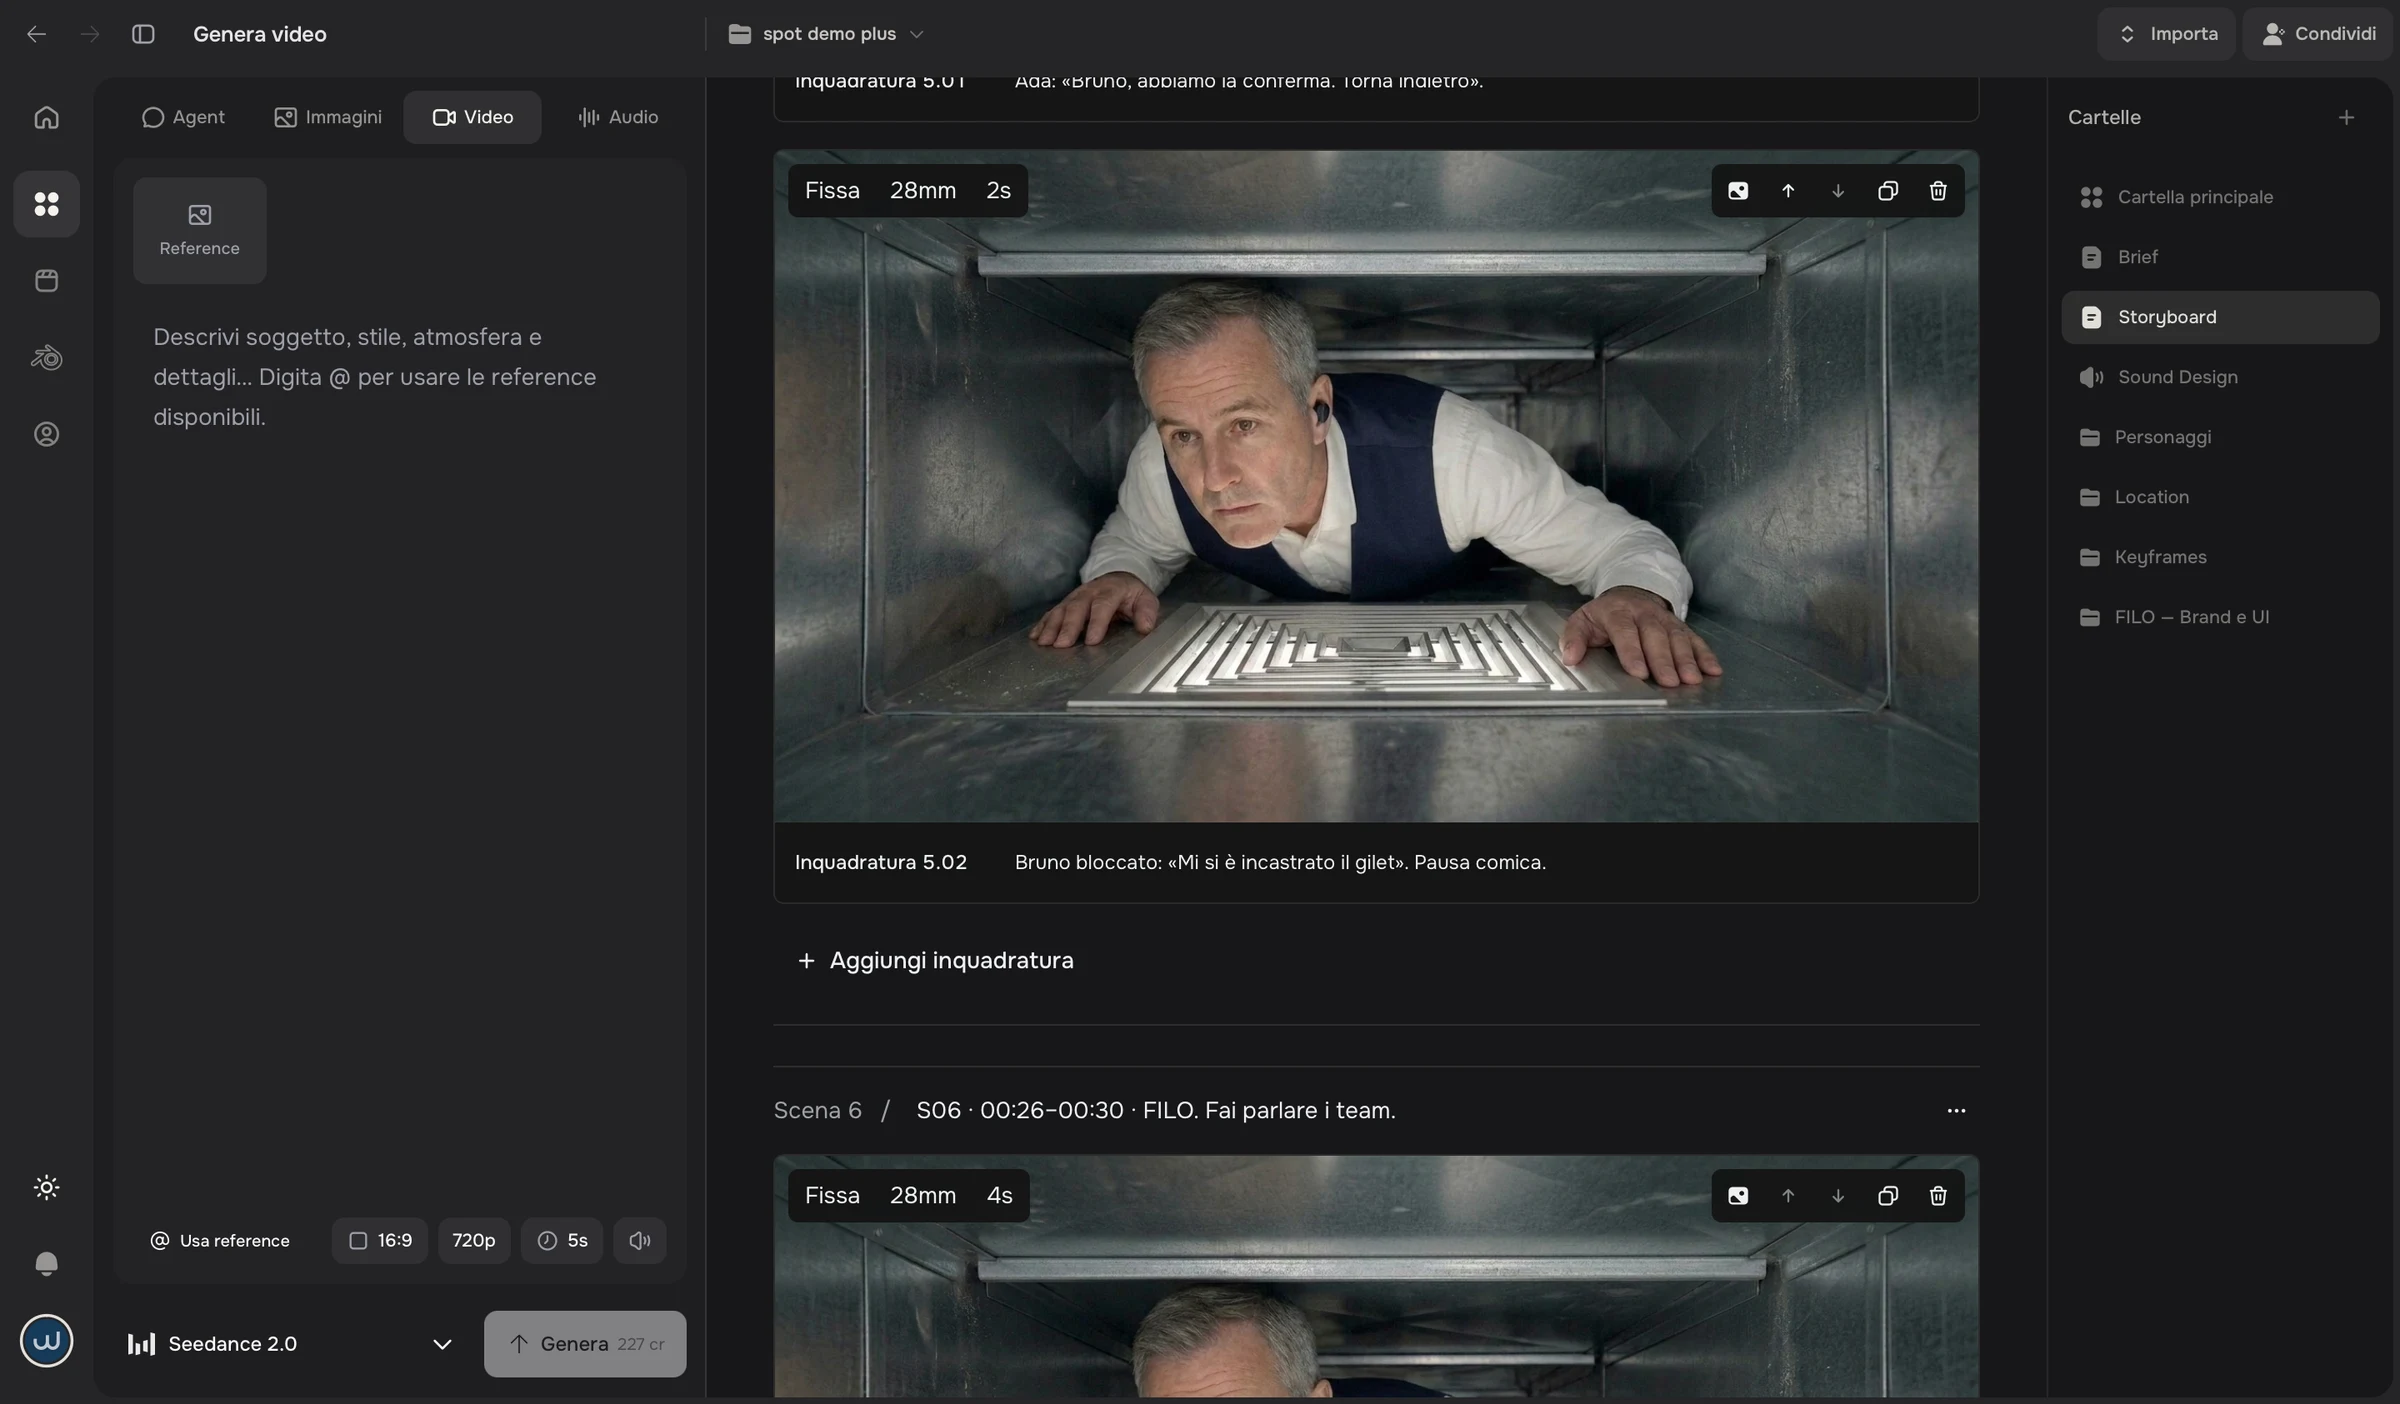Replace image on shot 5.02
Screen dimensions: 2400x1404
click(x=1738, y=191)
